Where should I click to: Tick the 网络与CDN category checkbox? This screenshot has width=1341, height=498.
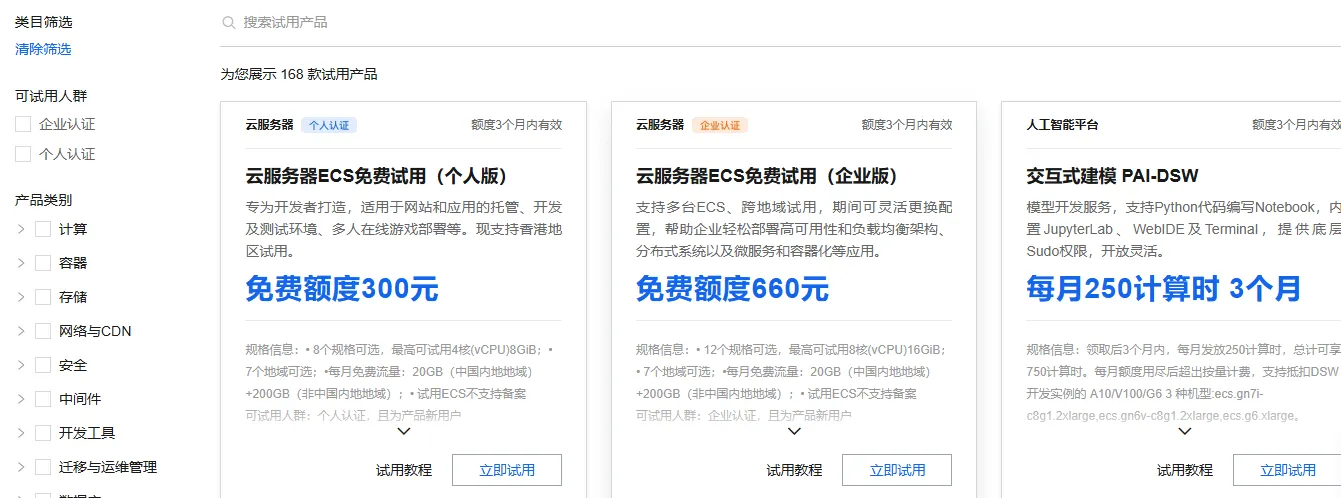(x=43, y=331)
